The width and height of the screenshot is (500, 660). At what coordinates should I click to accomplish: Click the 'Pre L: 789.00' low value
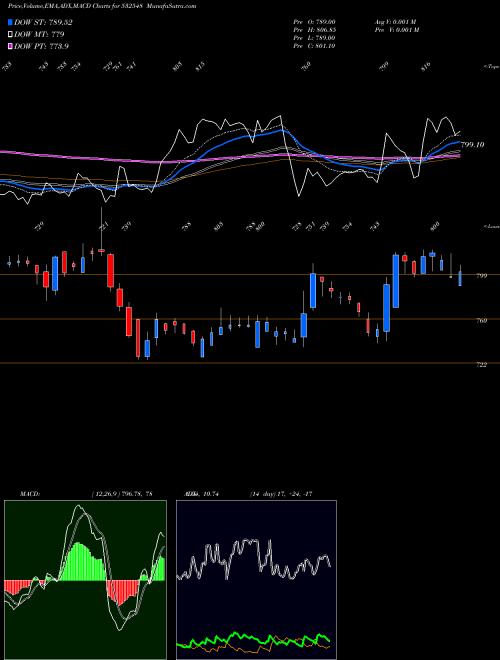(x=314, y=38)
